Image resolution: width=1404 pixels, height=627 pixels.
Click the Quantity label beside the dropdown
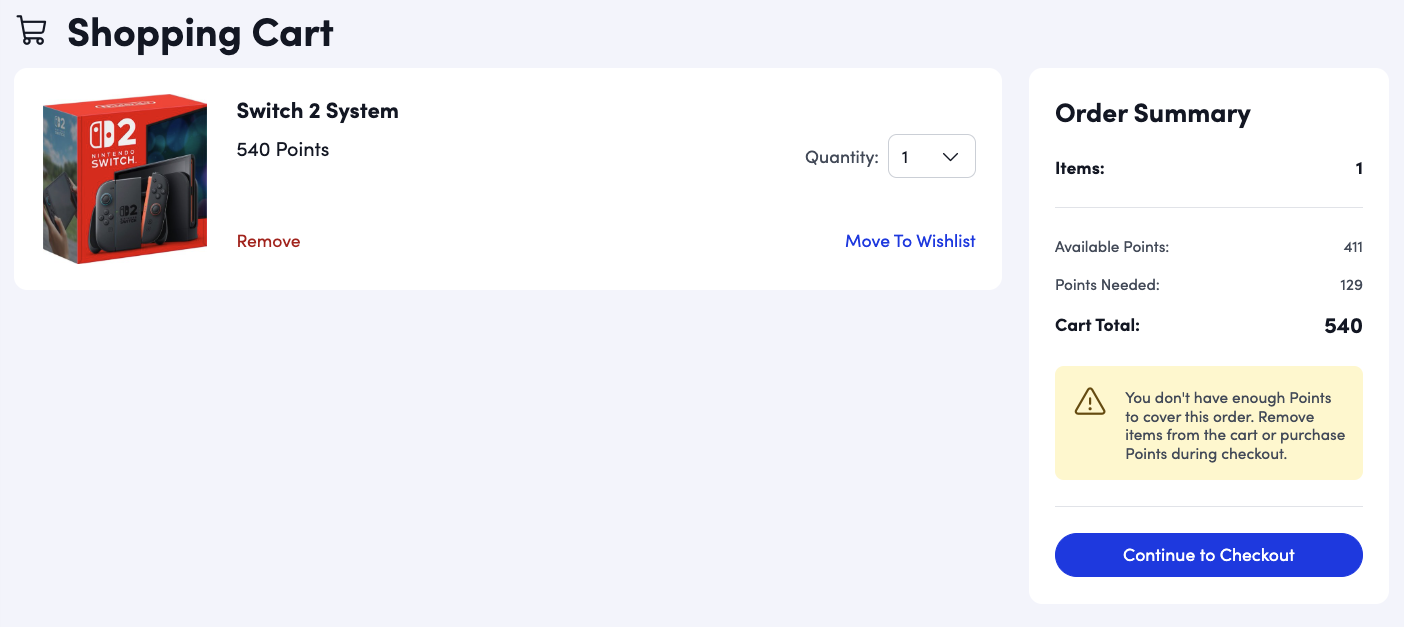click(x=842, y=157)
